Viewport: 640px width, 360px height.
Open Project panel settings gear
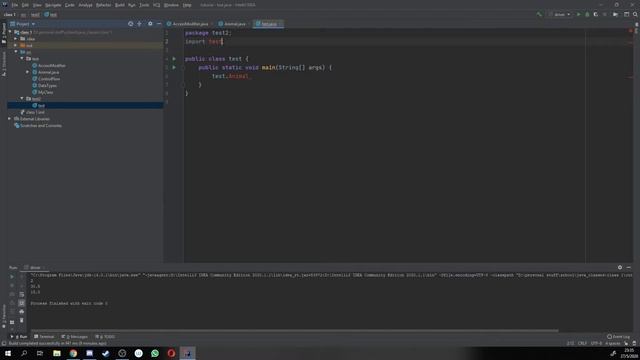pos(150,24)
